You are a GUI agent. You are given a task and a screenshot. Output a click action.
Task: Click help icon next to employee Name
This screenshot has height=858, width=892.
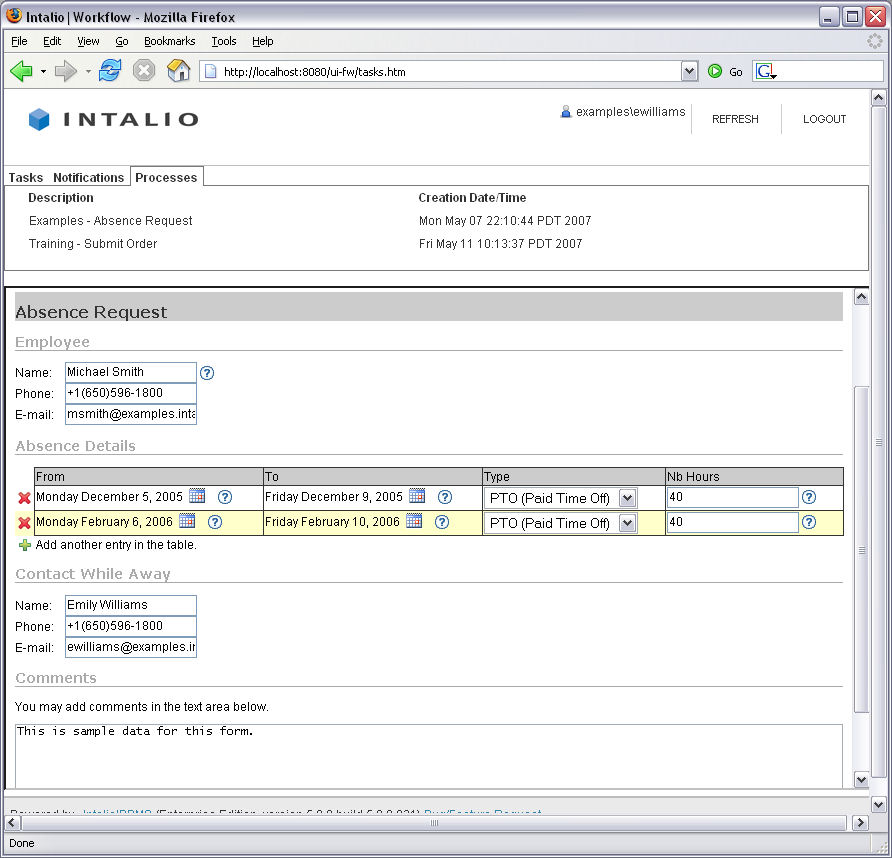click(207, 373)
